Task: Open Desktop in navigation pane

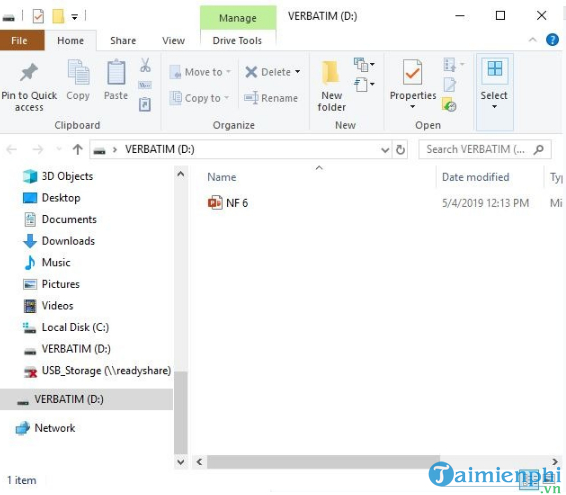Action: 51,198
